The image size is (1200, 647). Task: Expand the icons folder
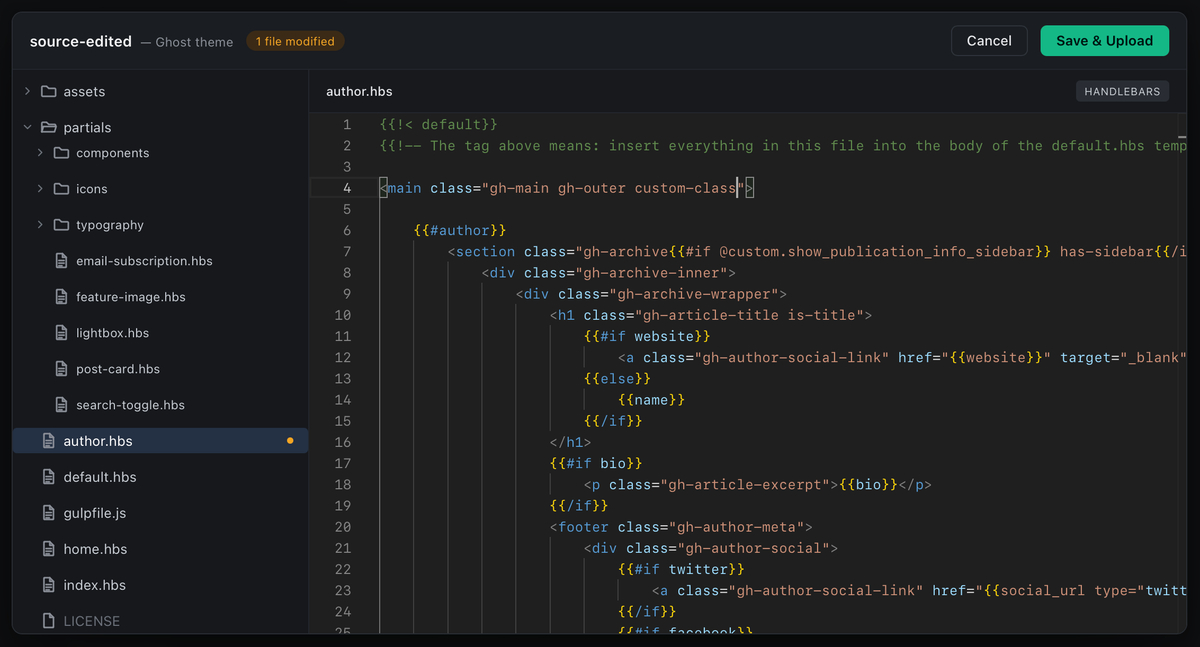tap(38, 188)
